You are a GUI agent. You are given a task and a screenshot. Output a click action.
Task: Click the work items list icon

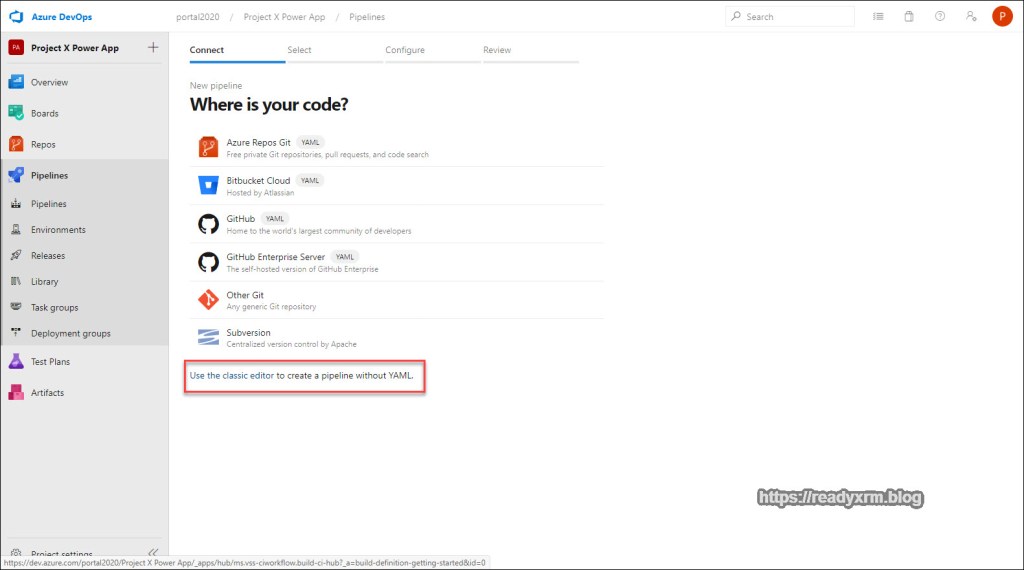point(878,17)
